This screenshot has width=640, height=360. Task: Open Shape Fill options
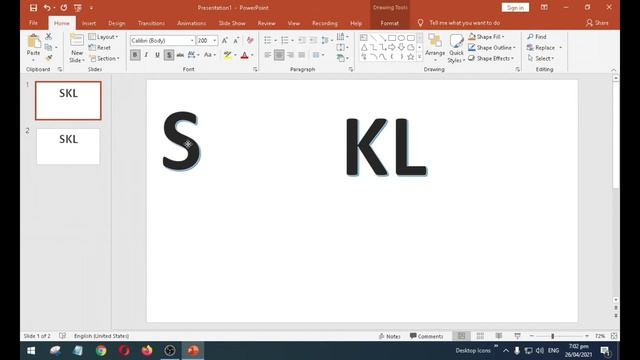pos(486,37)
